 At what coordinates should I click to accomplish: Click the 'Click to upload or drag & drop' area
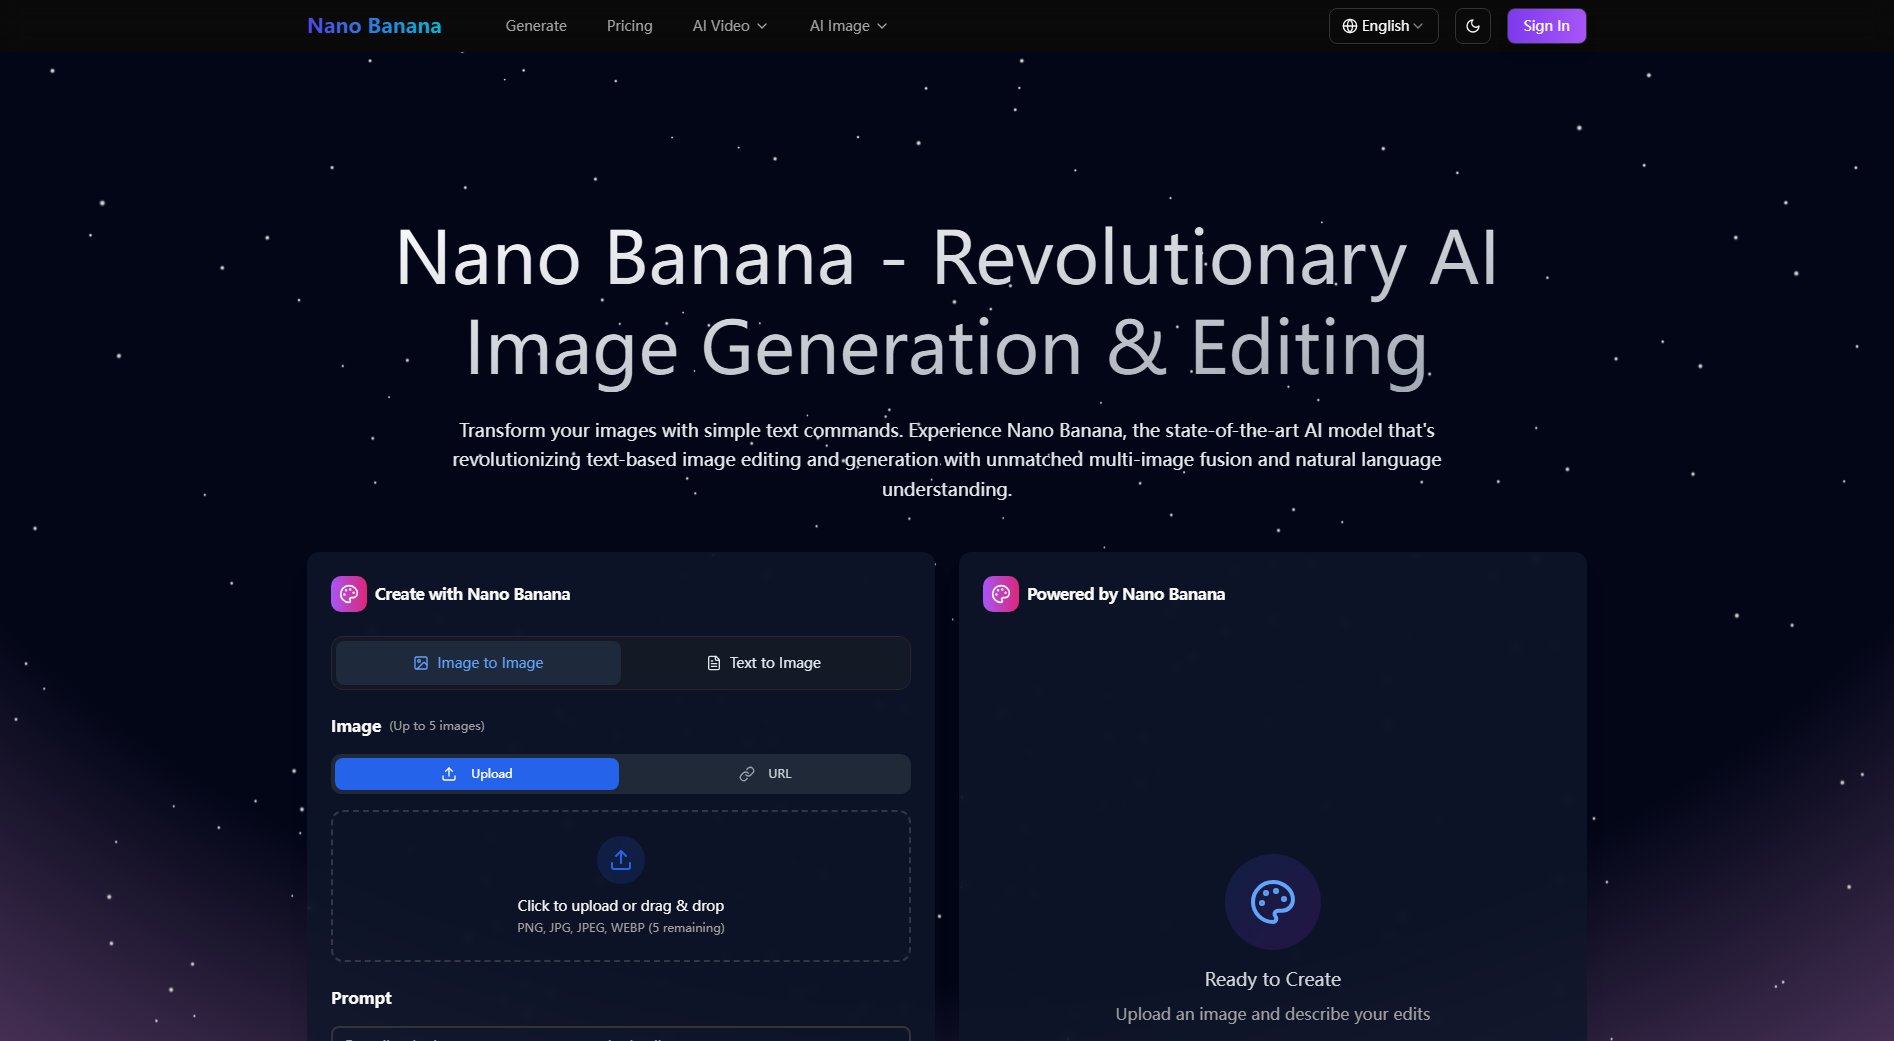pos(621,886)
